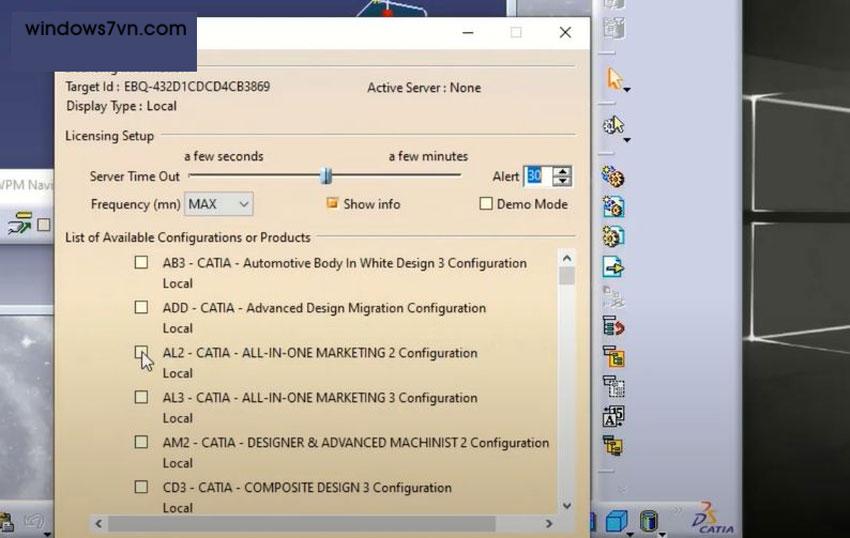The image size is (850, 538).
Task: Click the configurations list scroll up arrow
Action: (x=567, y=259)
